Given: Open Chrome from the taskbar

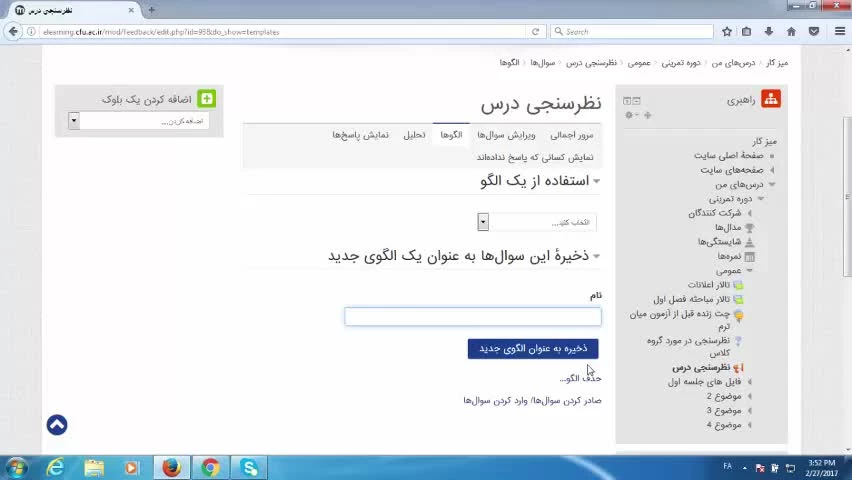Looking at the screenshot, I should click(210, 467).
